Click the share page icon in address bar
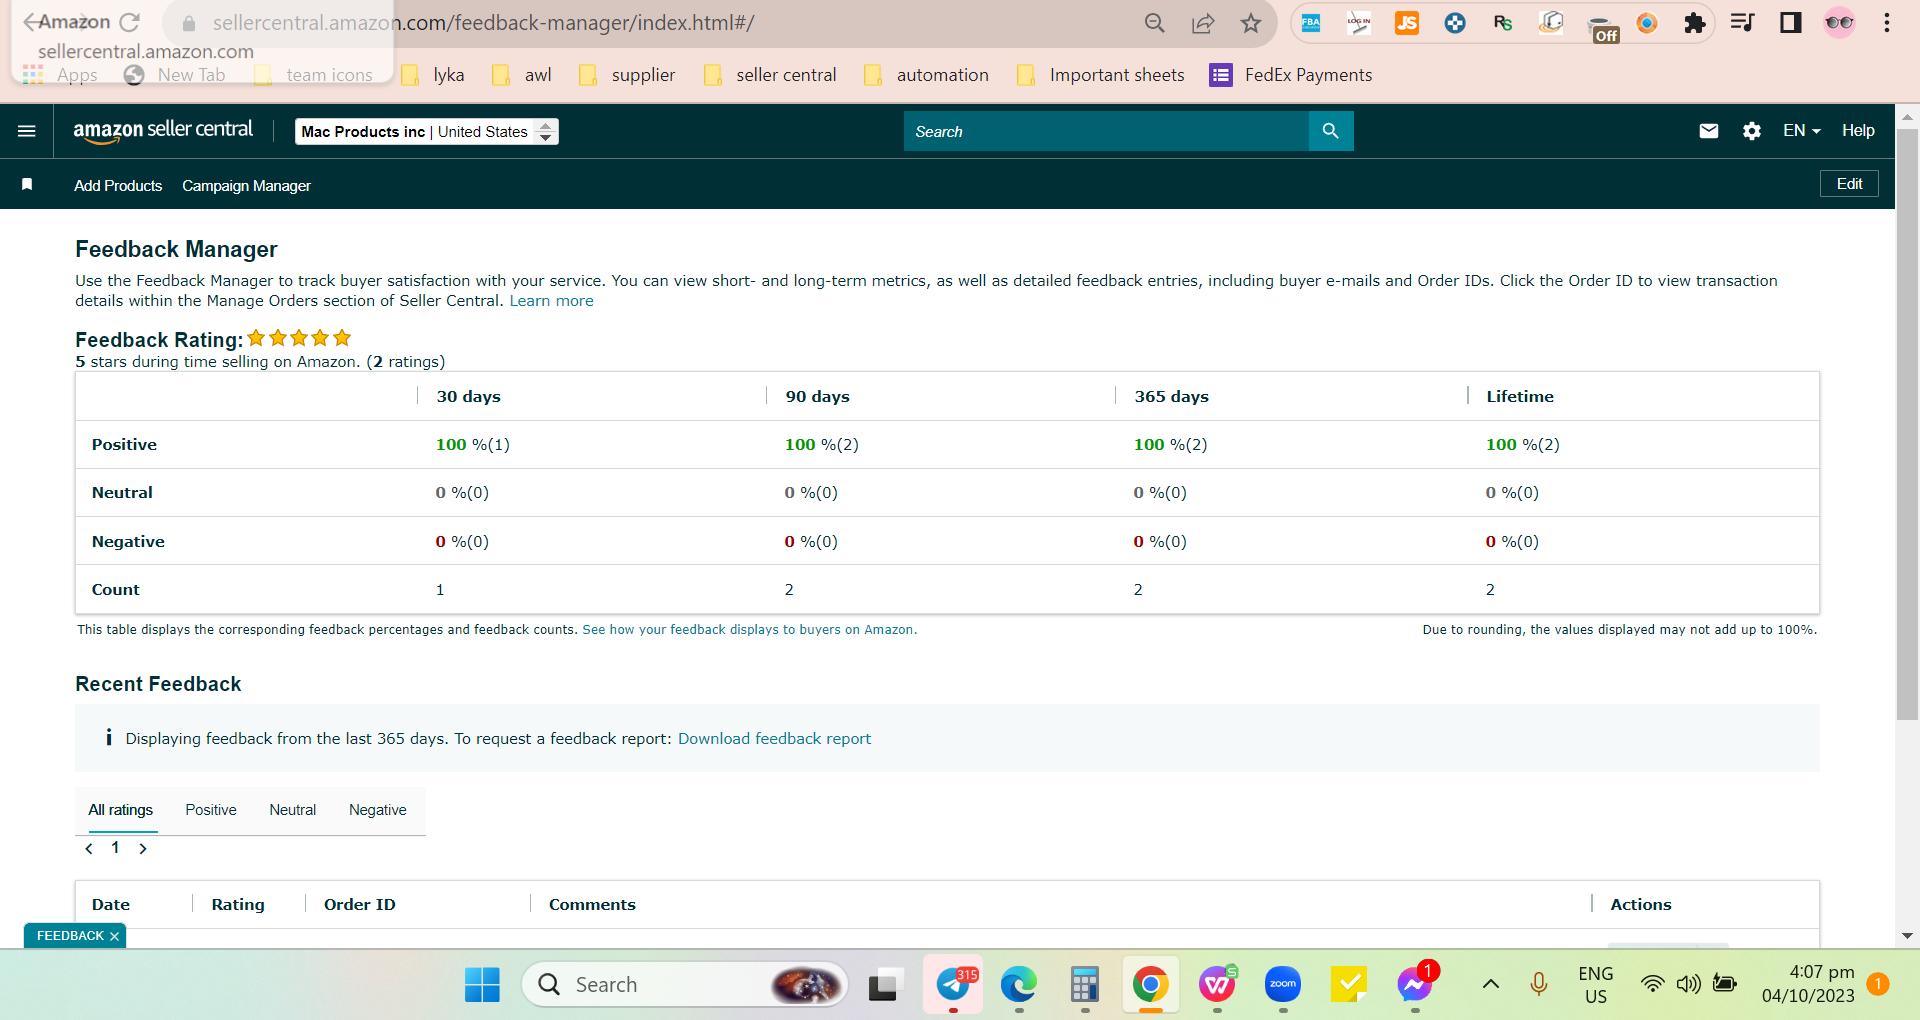Screen dimensions: 1920x1020 pyautogui.click(x=1203, y=23)
